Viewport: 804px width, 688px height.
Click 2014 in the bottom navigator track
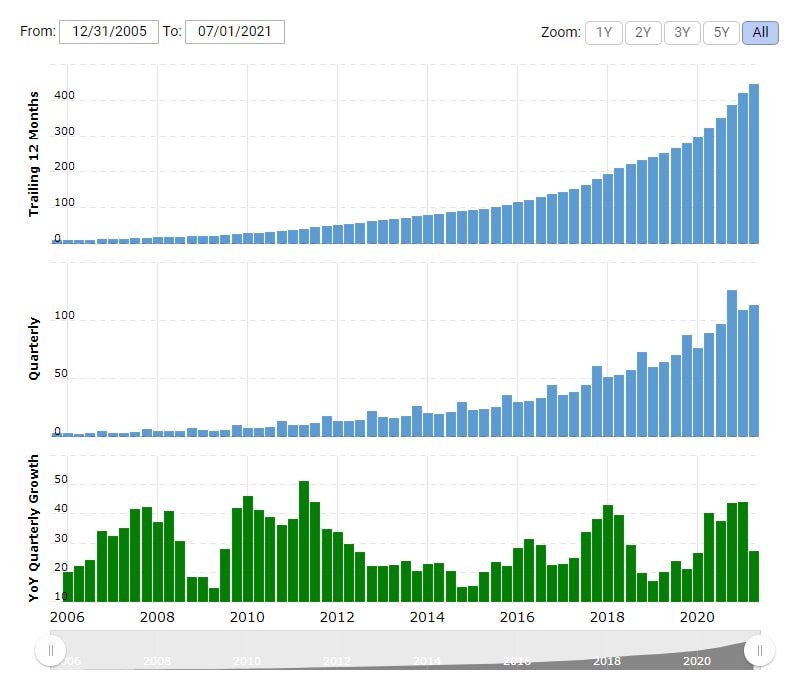[x=427, y=661]
